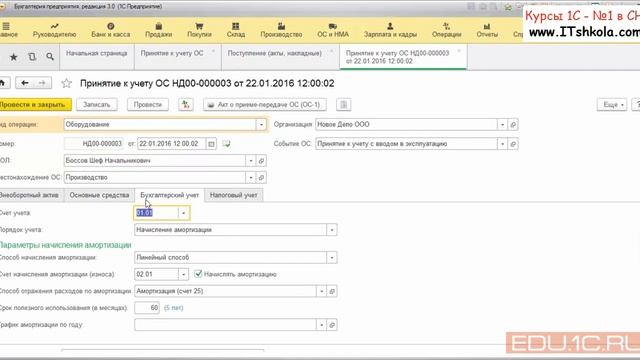This screenshot has width=640, height=360.
Task: Open the Отчеты section
Action: pyautogui.click(x=487, y=30)
